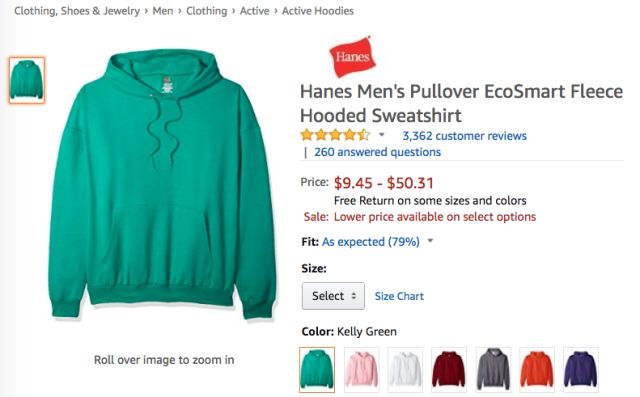
Task: Expand the Fit as expected arrow
Action: [x=430, y=241]
